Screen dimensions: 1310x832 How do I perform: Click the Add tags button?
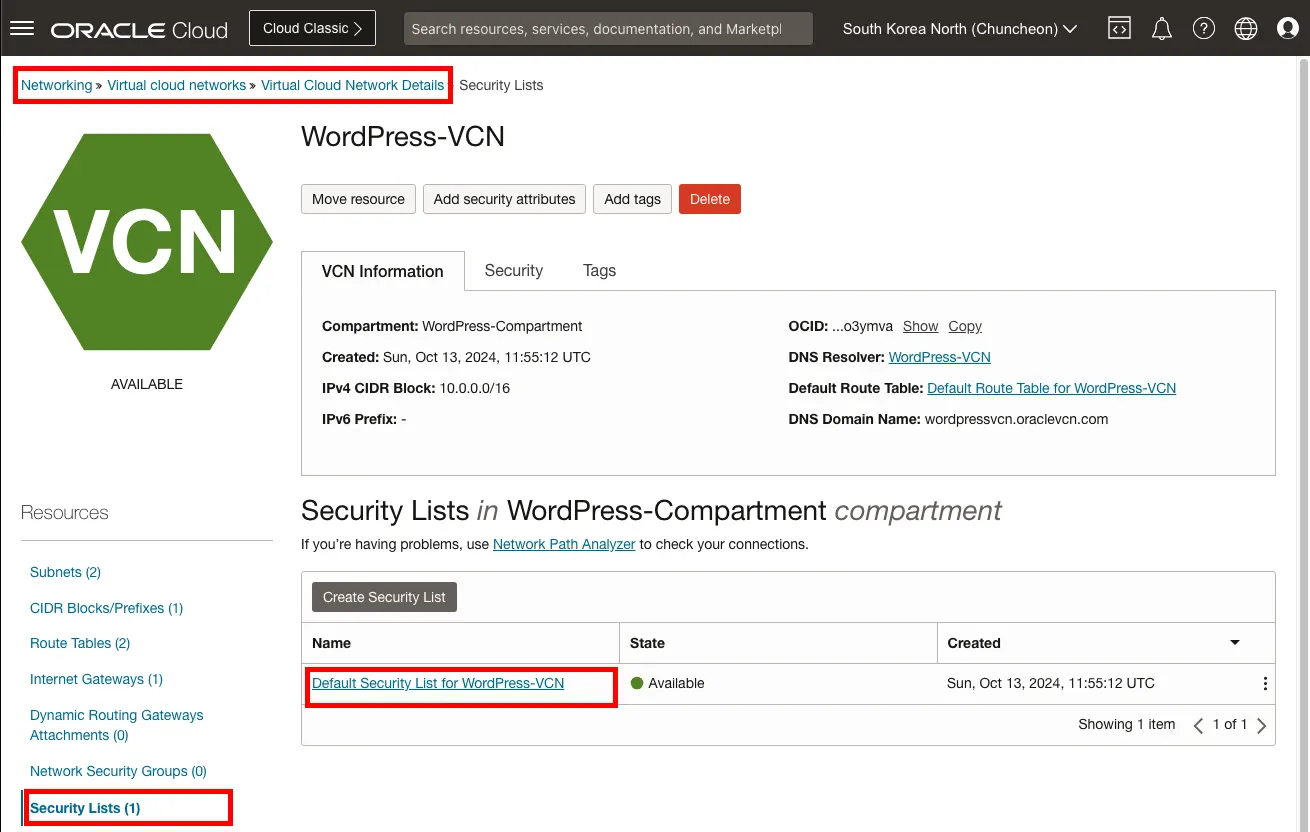[632, 199]
